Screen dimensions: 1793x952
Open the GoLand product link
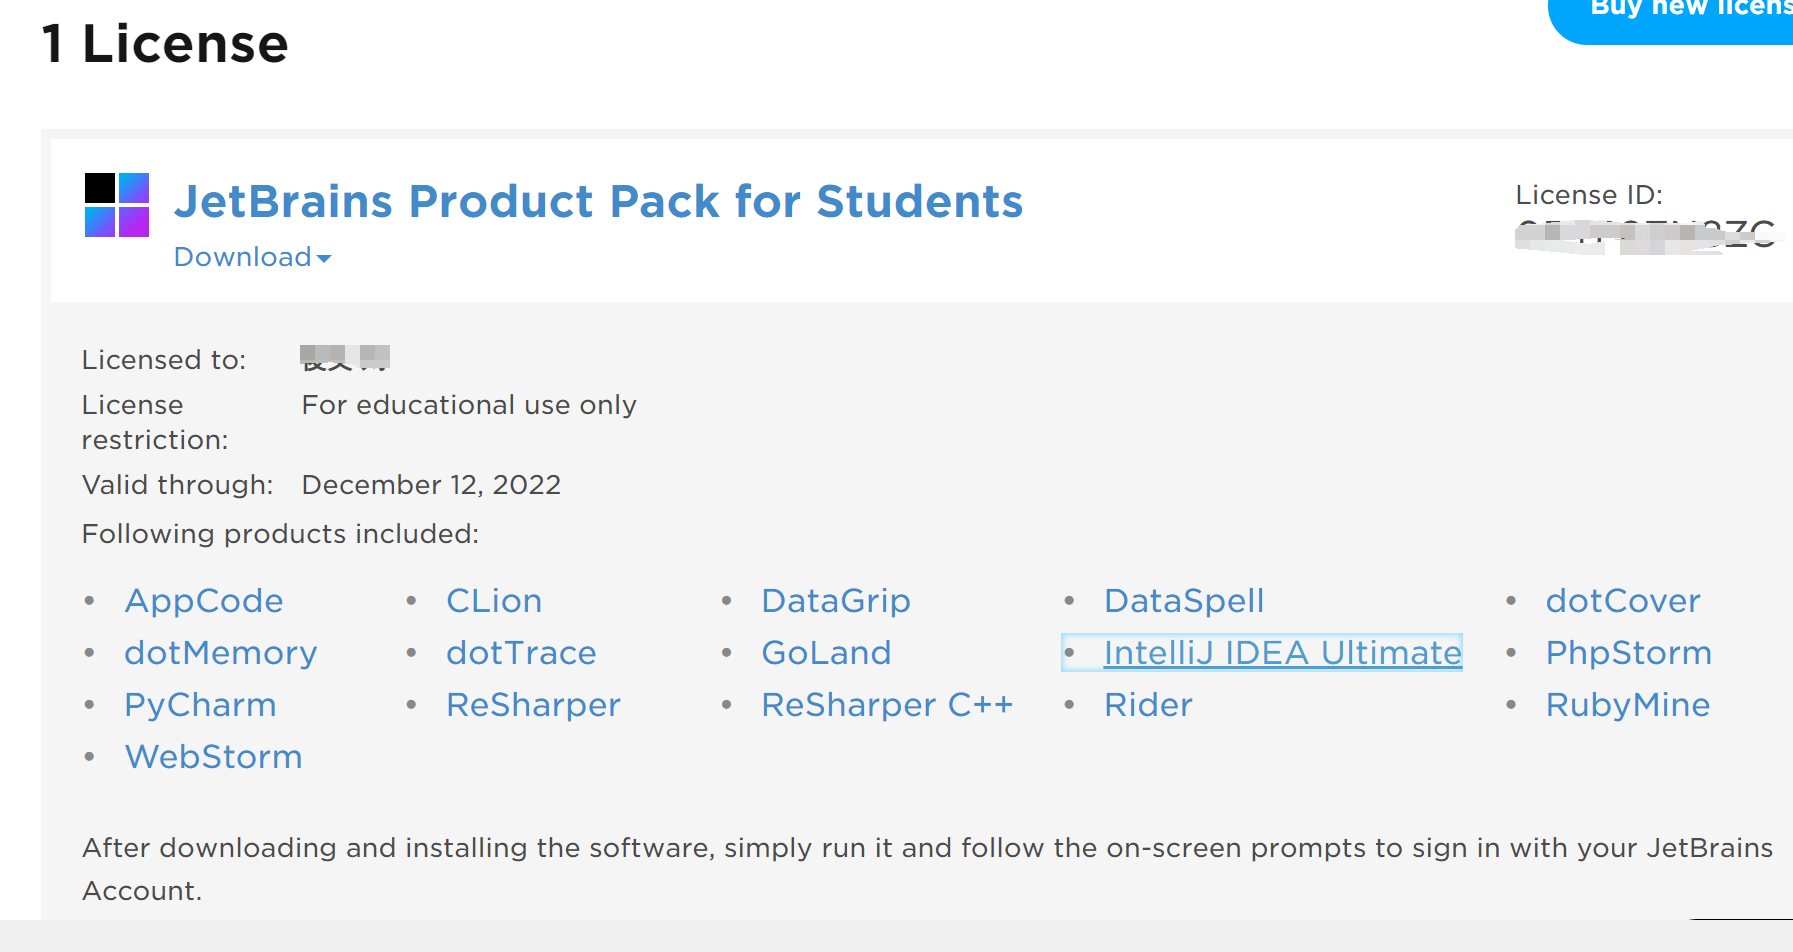[826, 653]
